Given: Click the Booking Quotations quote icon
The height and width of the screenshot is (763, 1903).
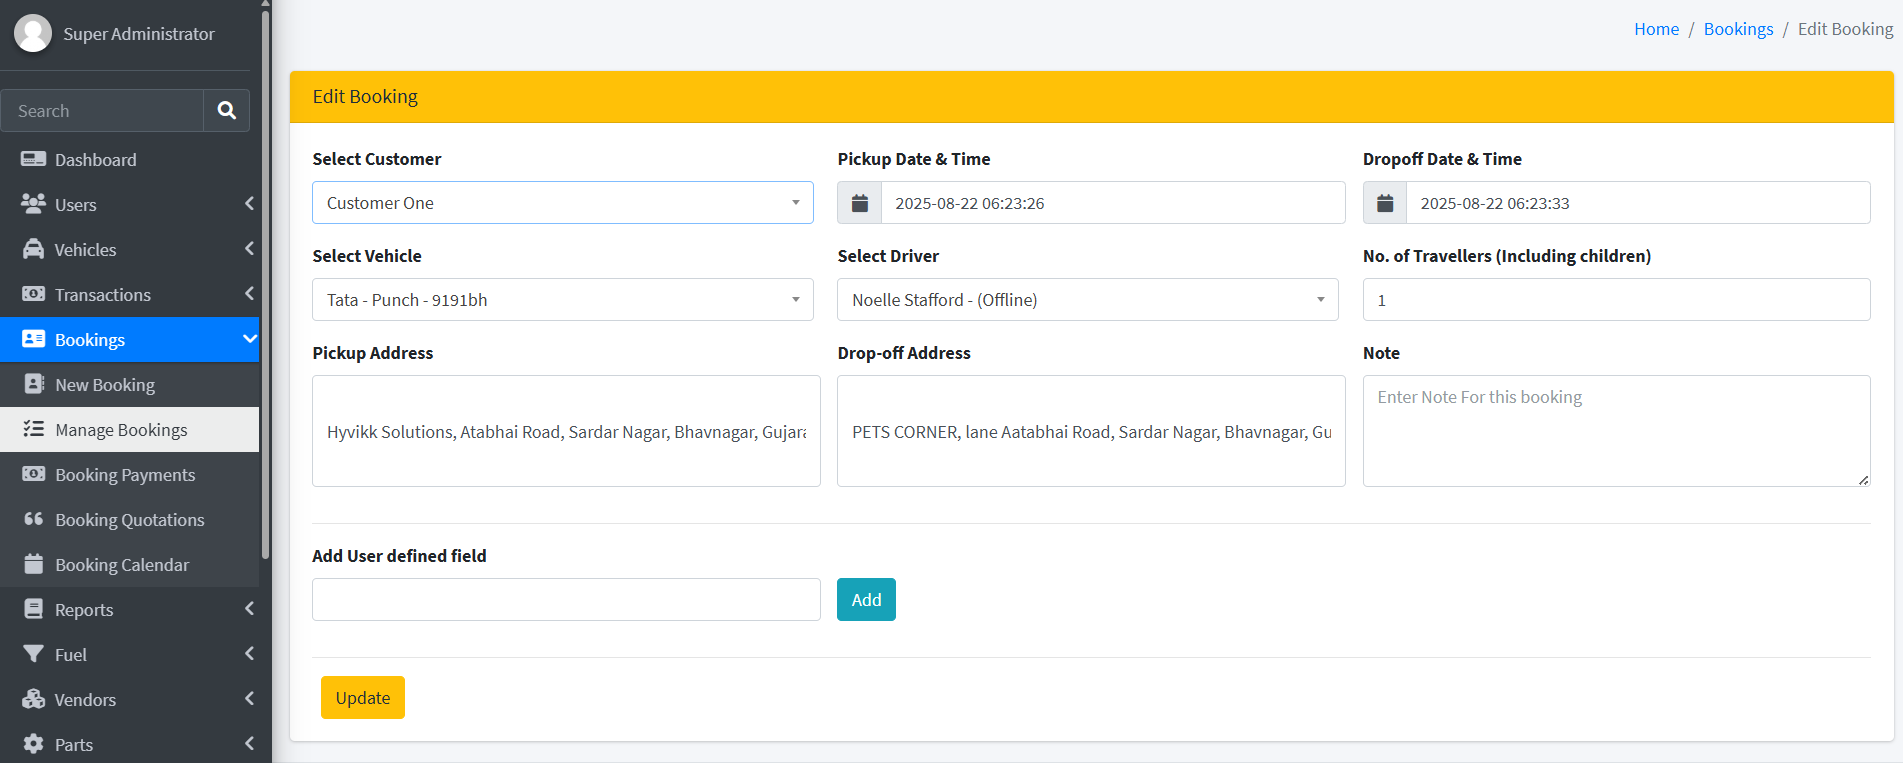Looking at the screenshot, I should (x=34, y=519).
